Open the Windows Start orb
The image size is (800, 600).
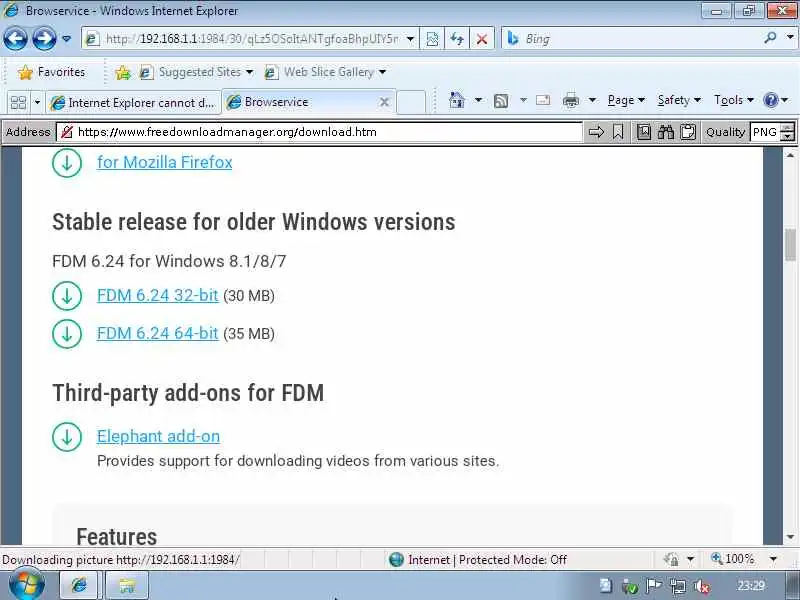pos(27,585)
